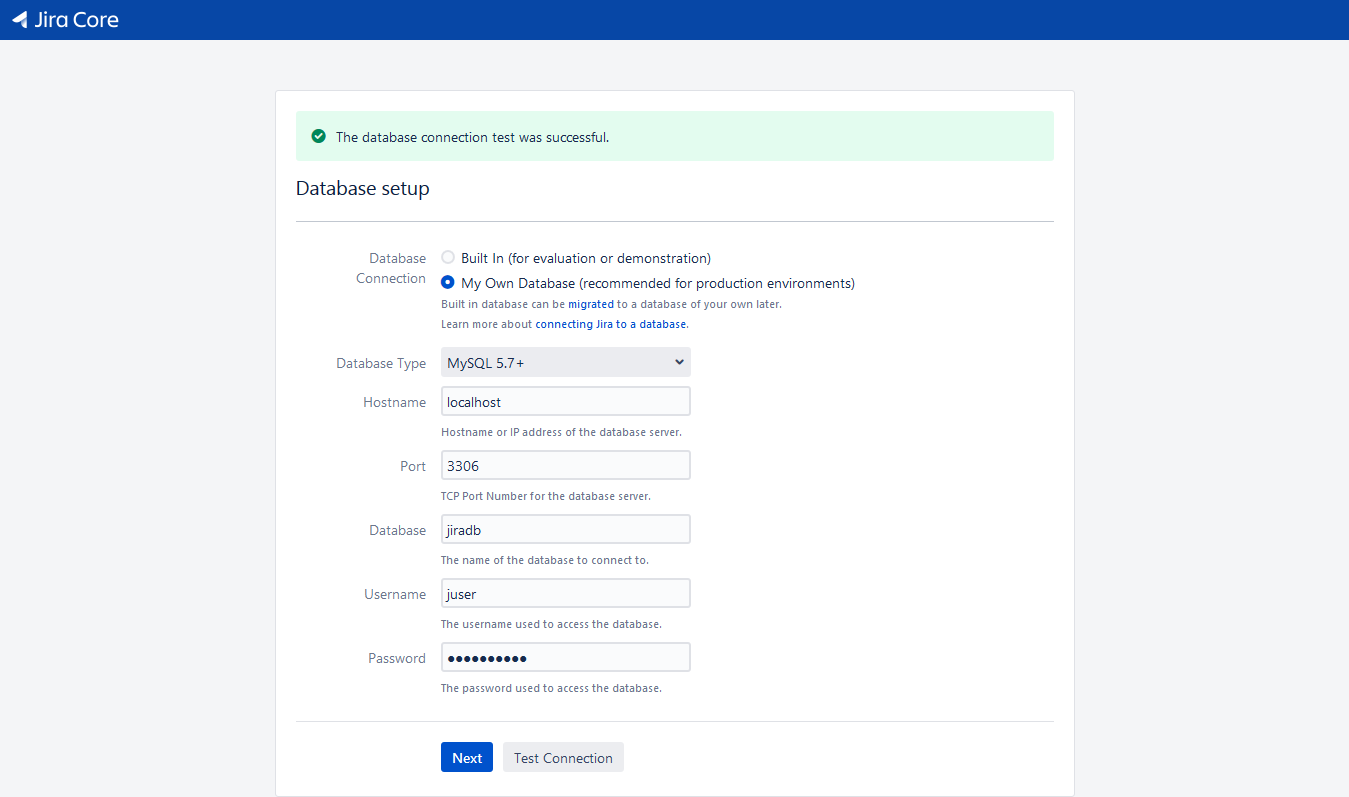The width and height of the screenshot is (1349, 797).
Task: Open the Database Type dropdown
Action: (565, 361)
